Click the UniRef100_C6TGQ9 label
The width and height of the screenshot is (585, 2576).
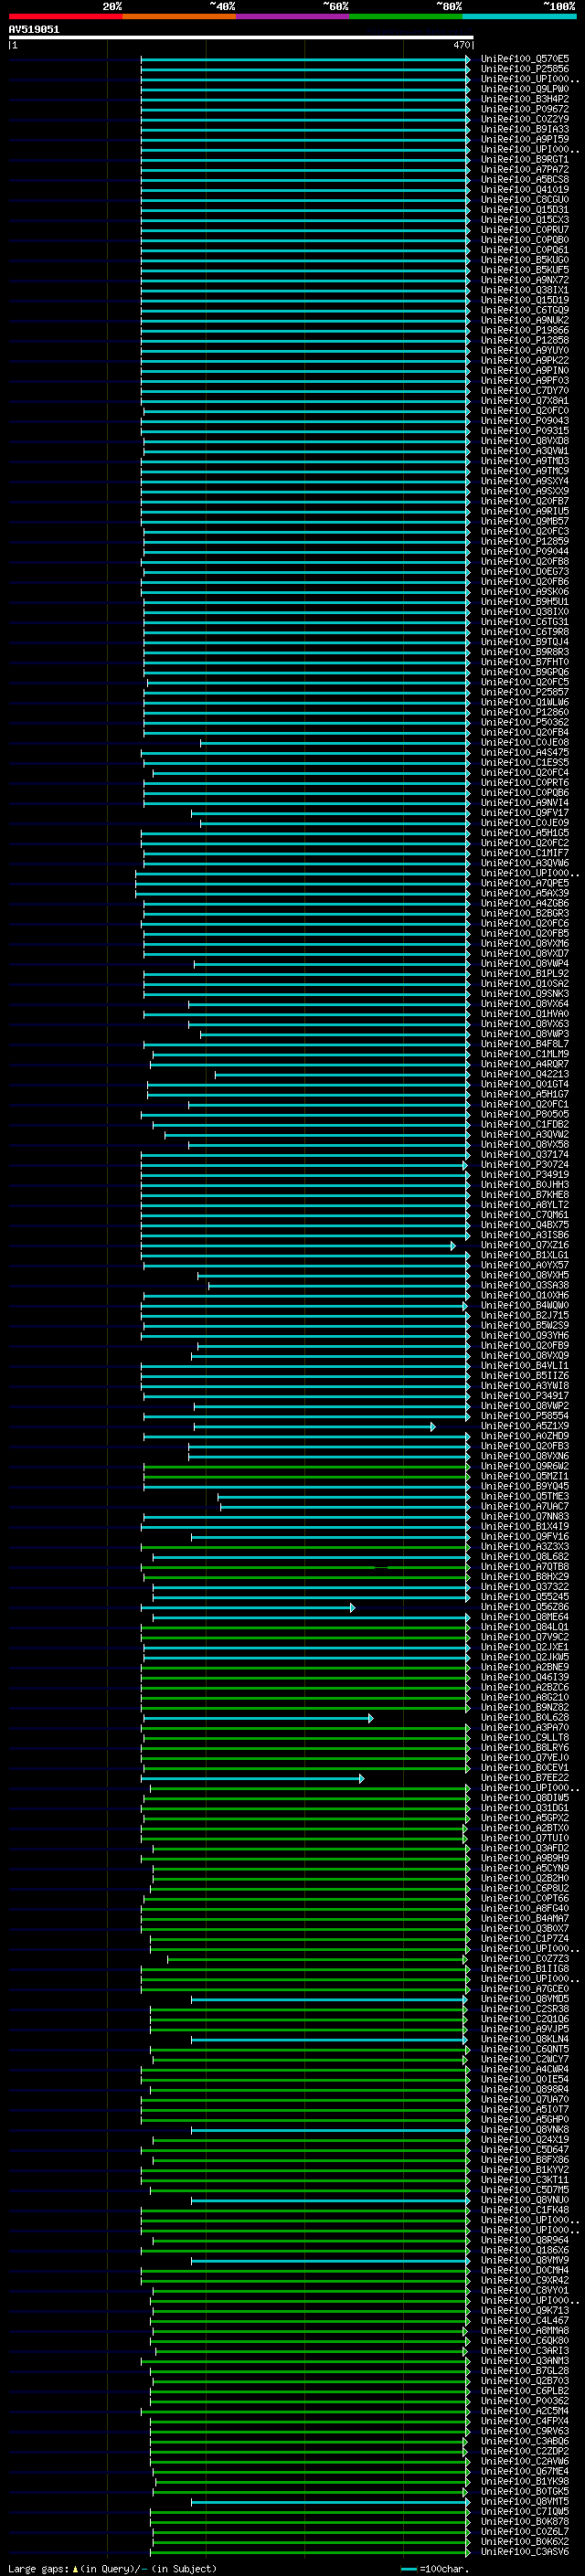coord(525,310)
